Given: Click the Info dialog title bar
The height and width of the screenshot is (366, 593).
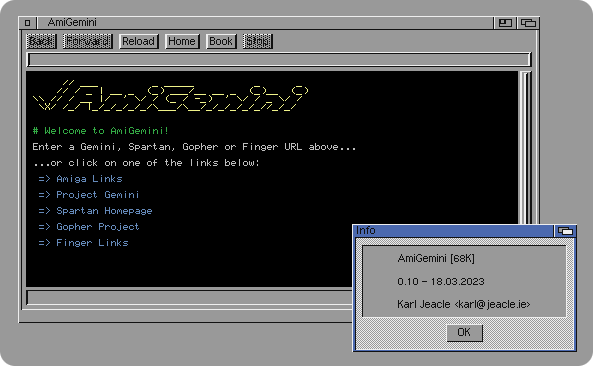Looking at the screenshot, I should click(453, 231).
